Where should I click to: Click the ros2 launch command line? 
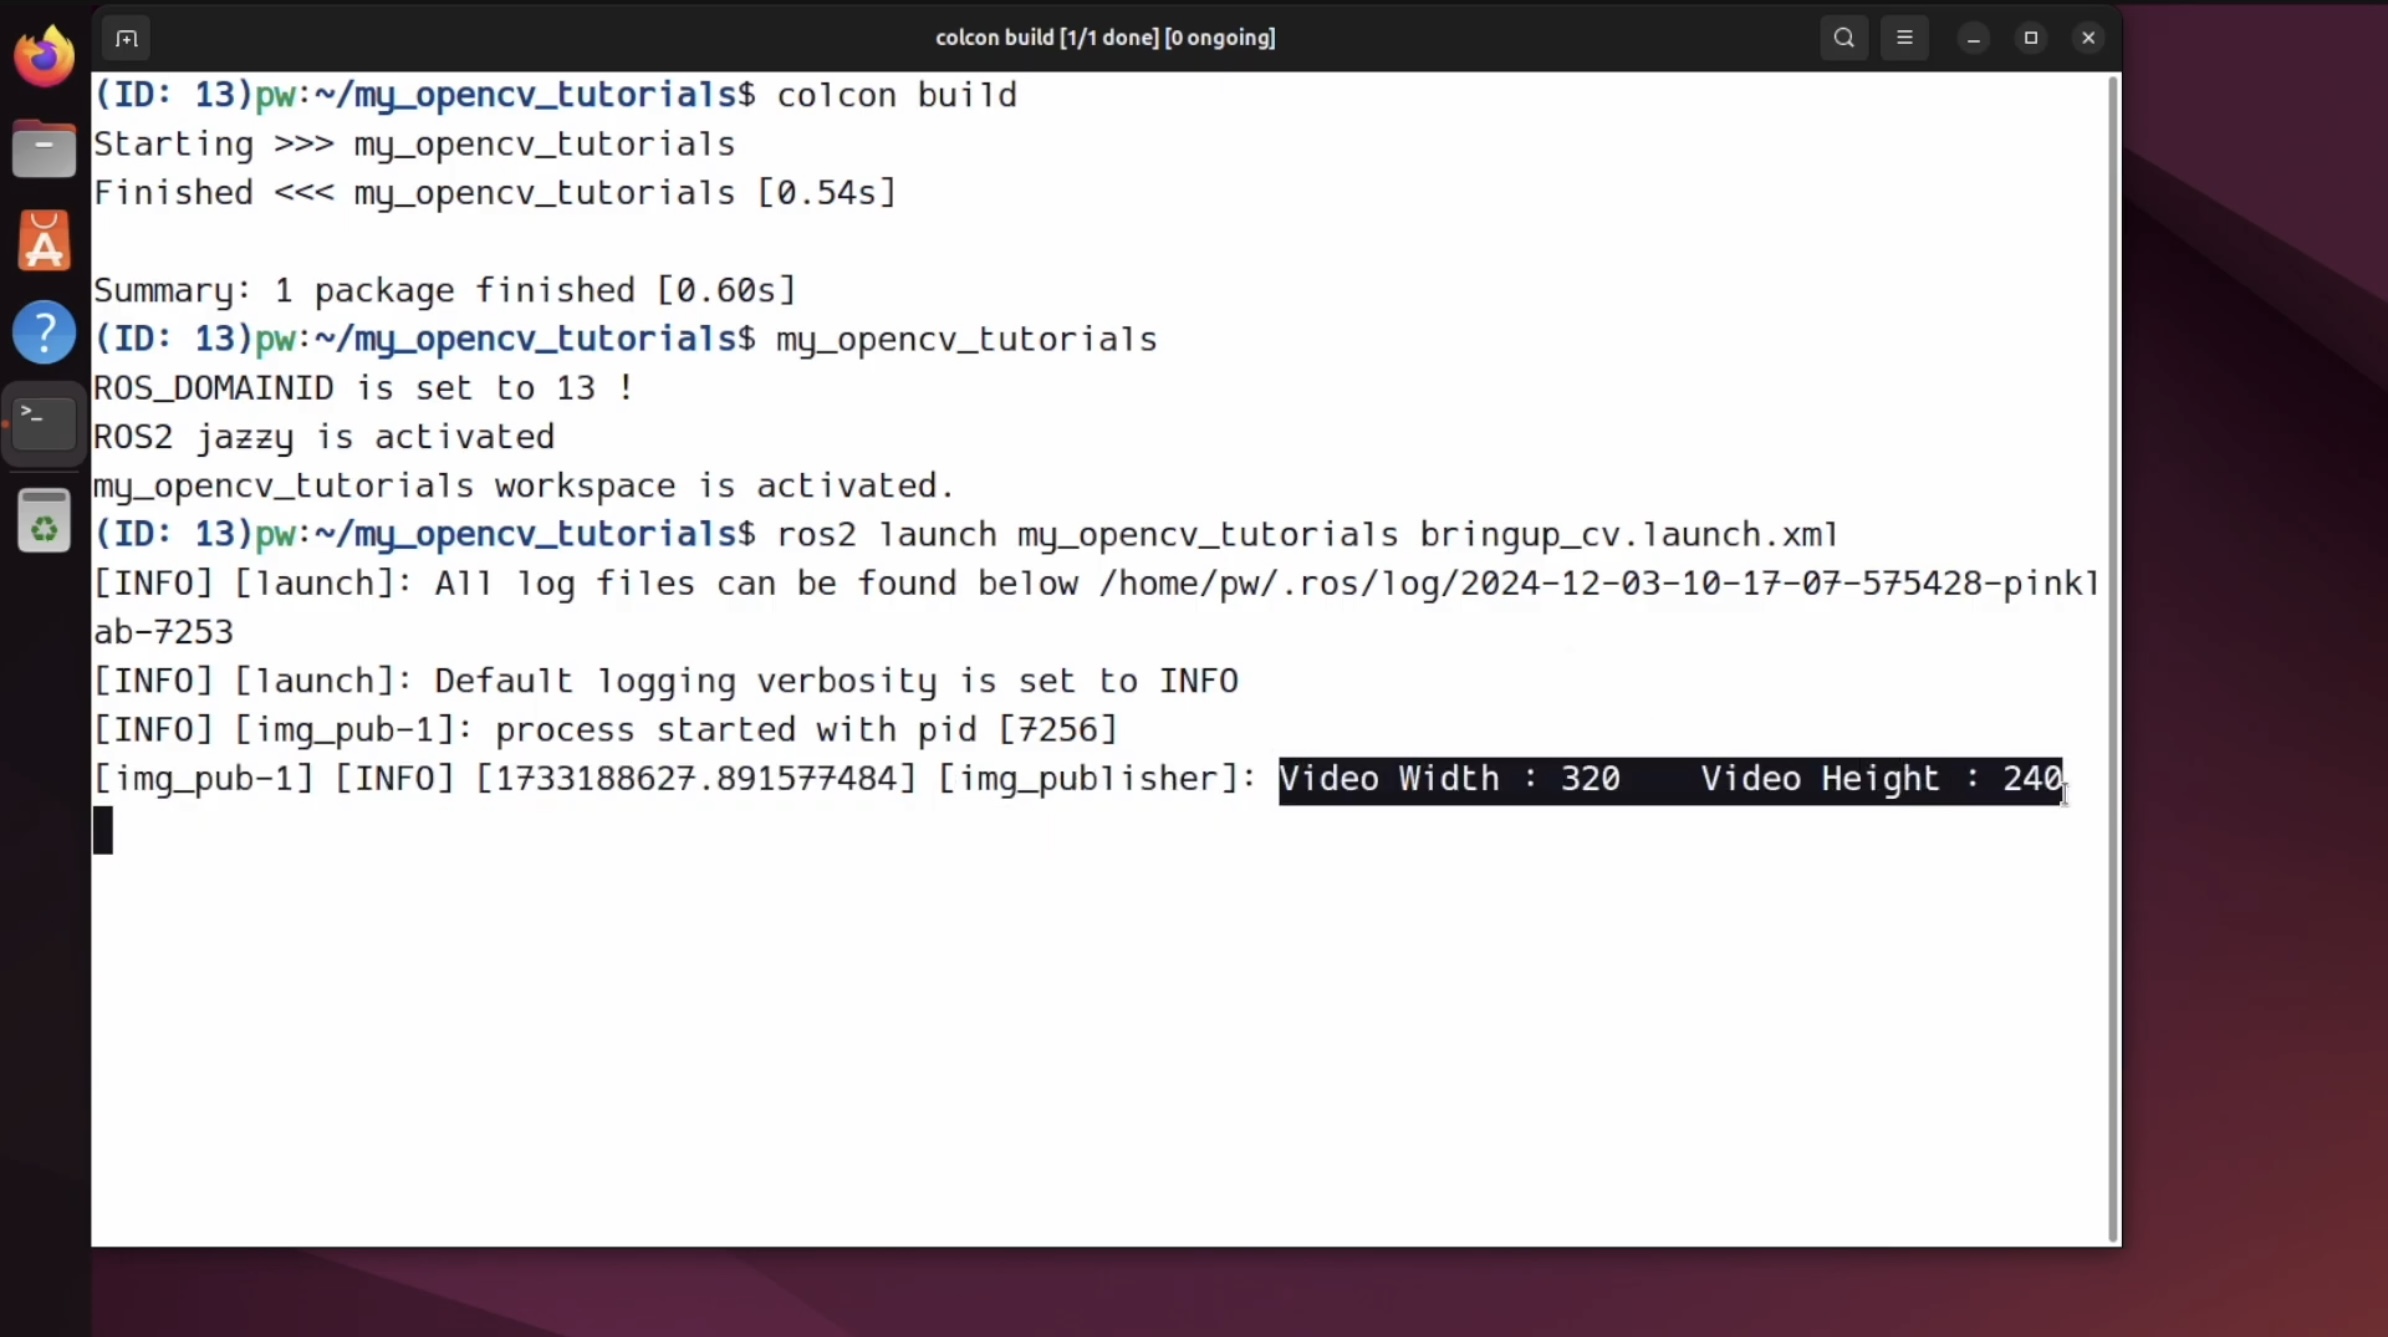pyautogui.click(x=1306, y=535)
